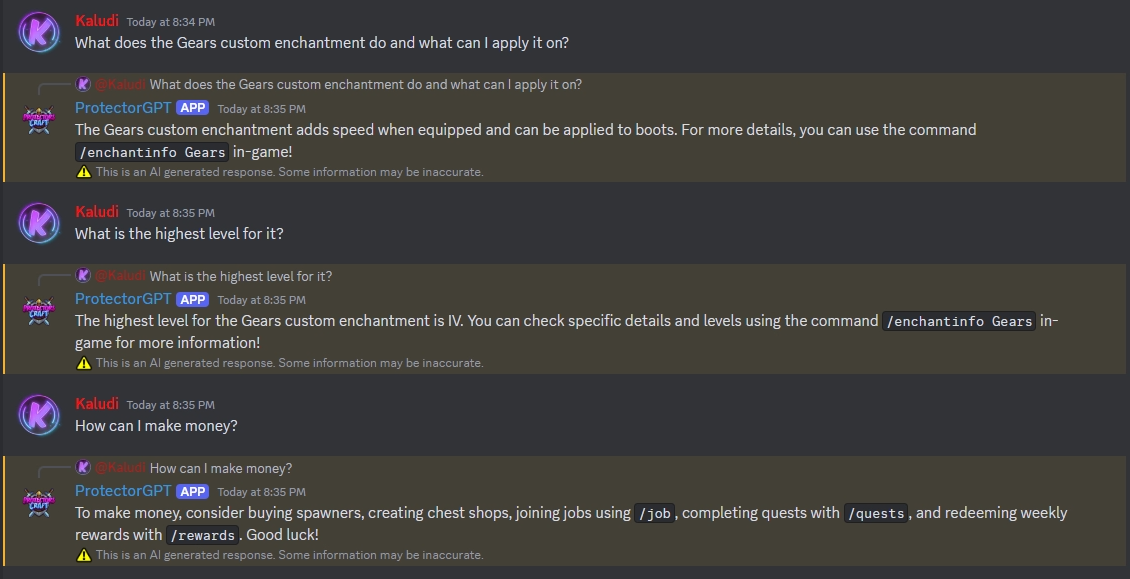Click the warning triangle under the Gears response
1130x579 pixels.
[x=83, y=172]
